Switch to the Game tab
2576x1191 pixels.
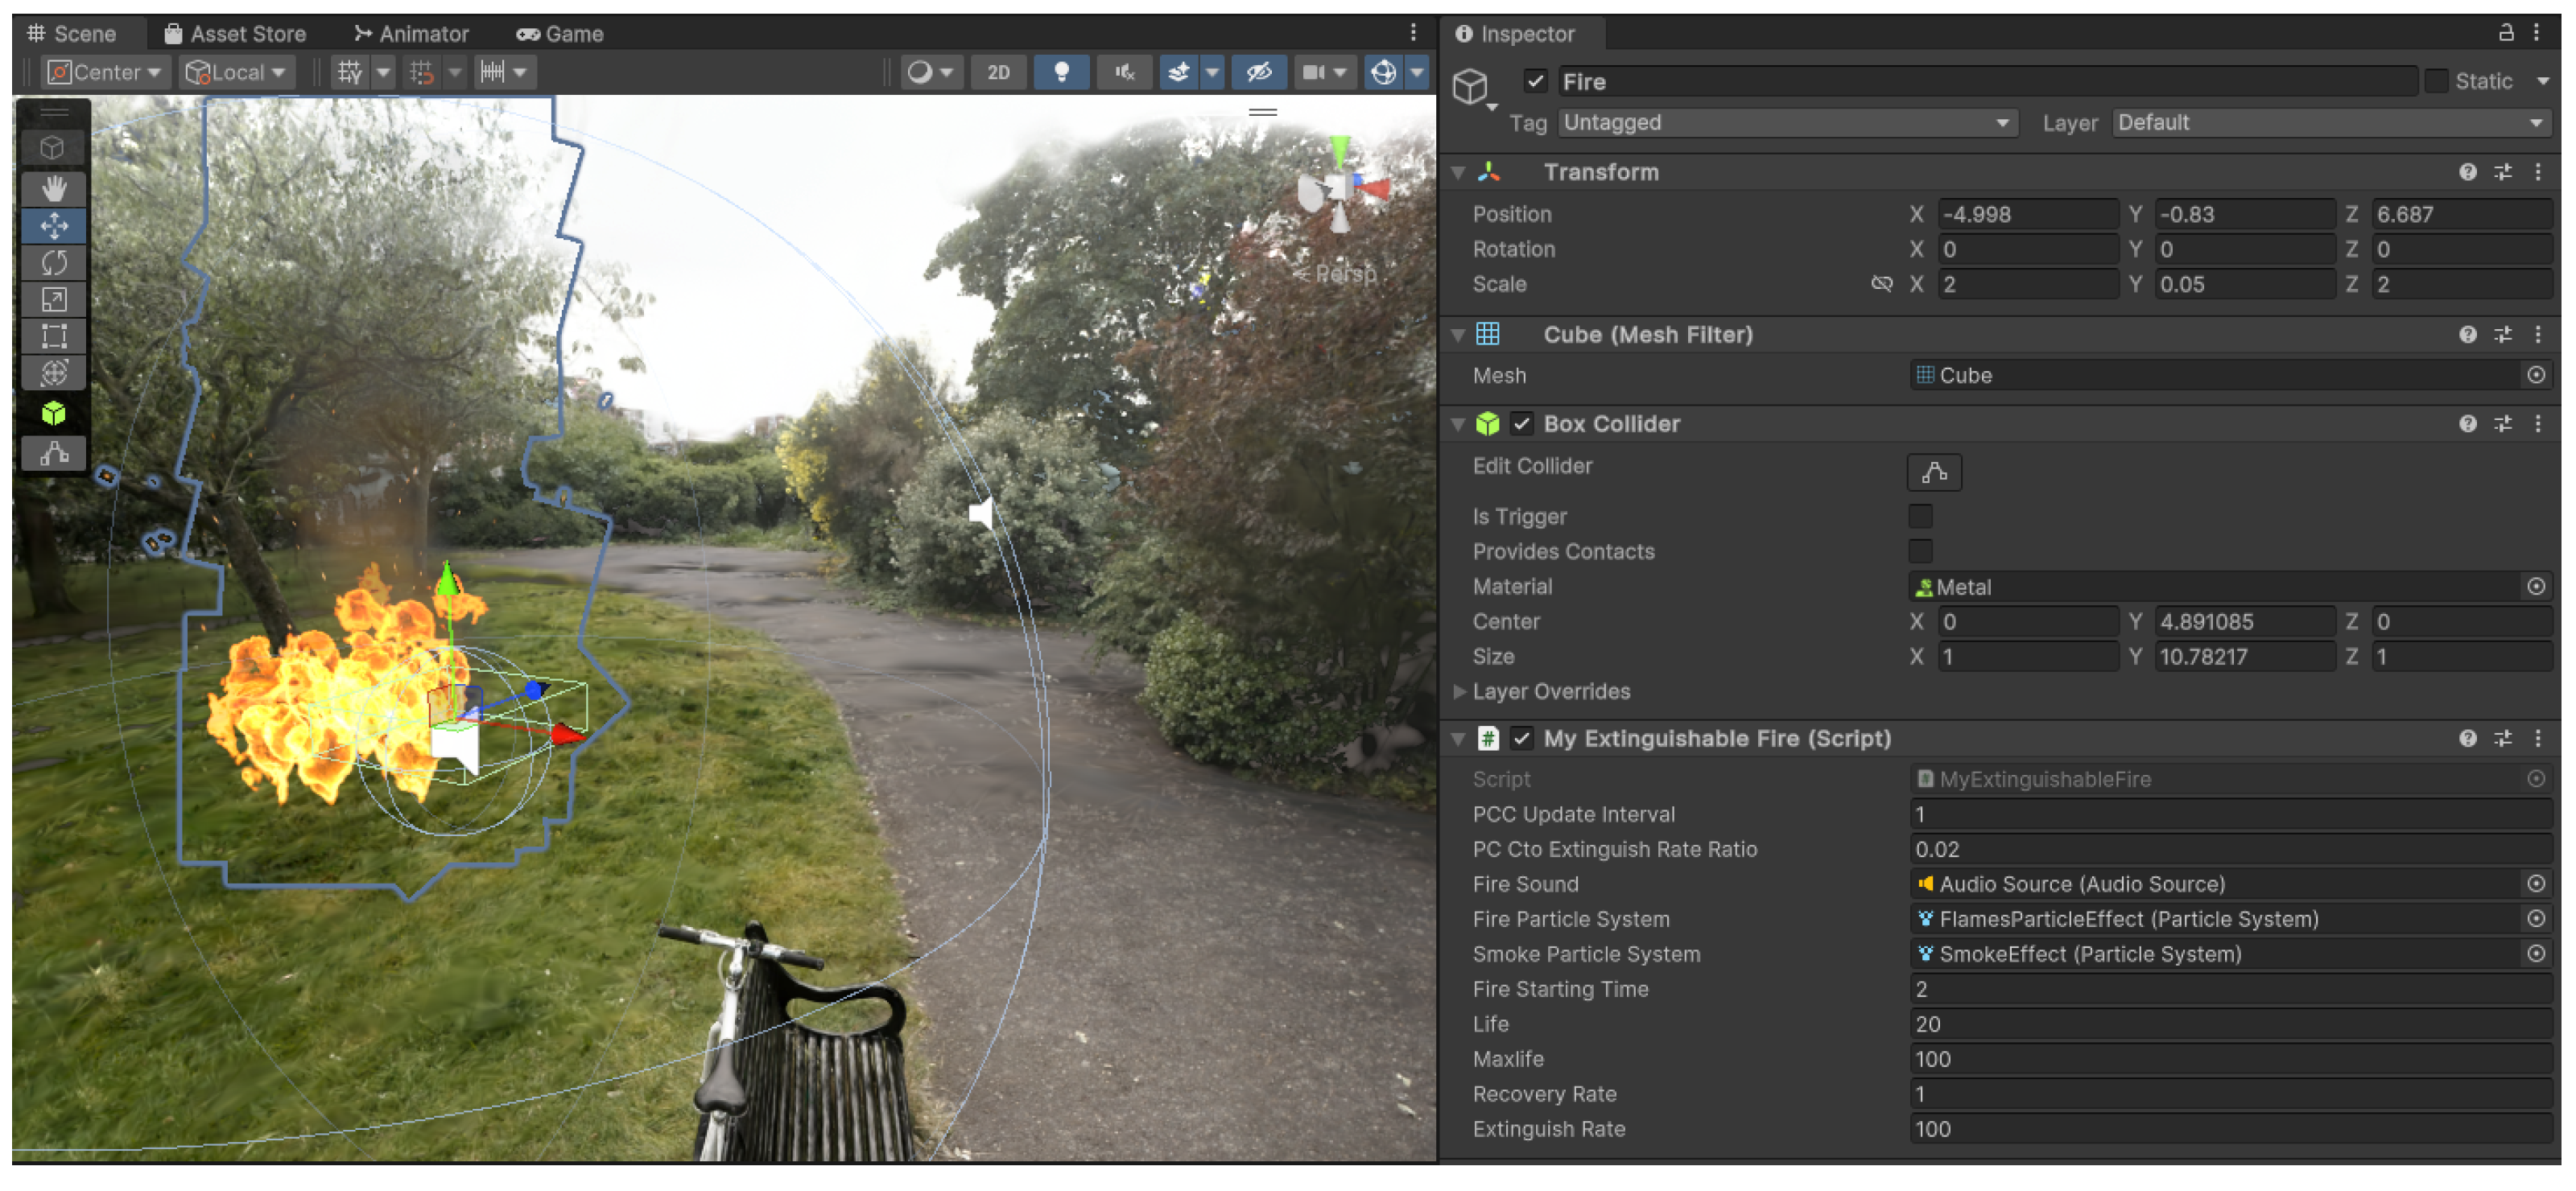click(560, 33)
